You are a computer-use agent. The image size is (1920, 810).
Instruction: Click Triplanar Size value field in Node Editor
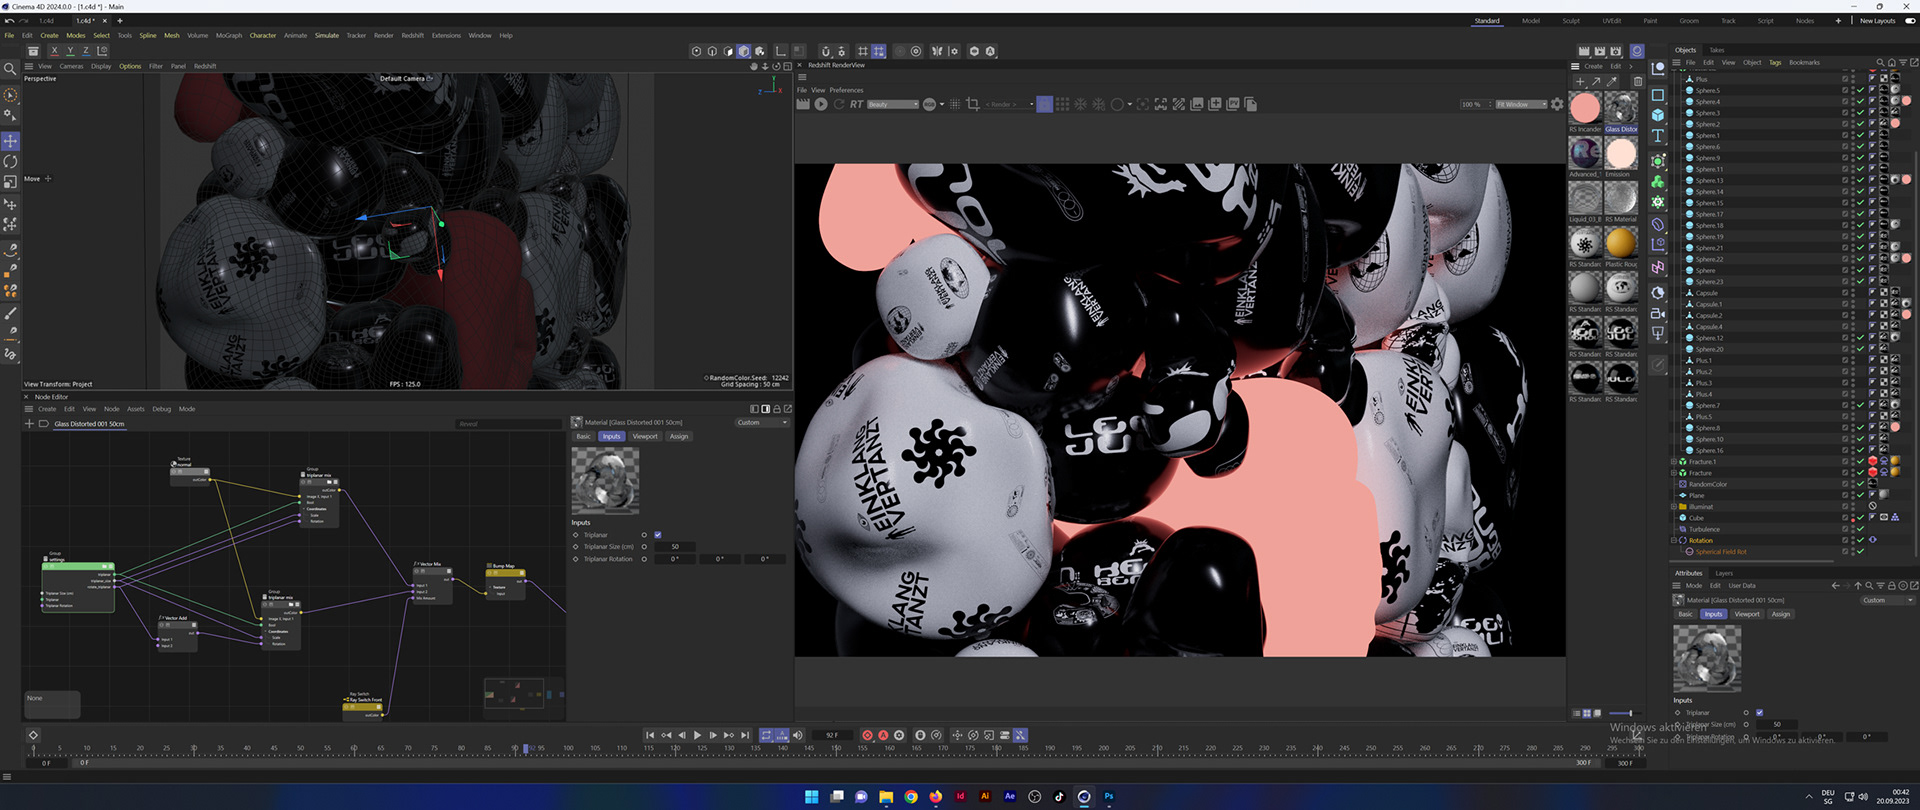pos(675,547)
